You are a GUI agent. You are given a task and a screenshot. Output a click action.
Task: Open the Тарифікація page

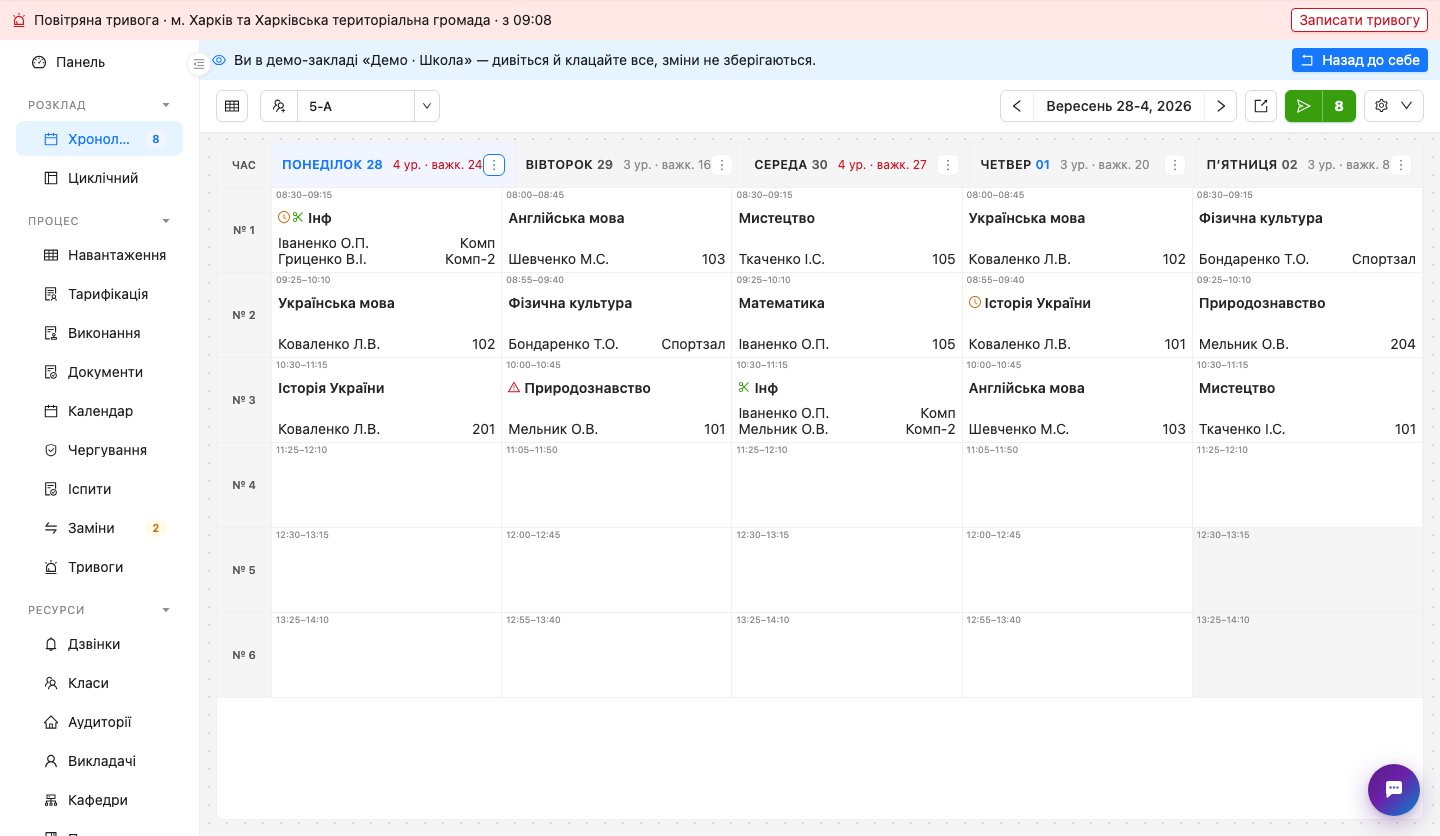[99, 294]
